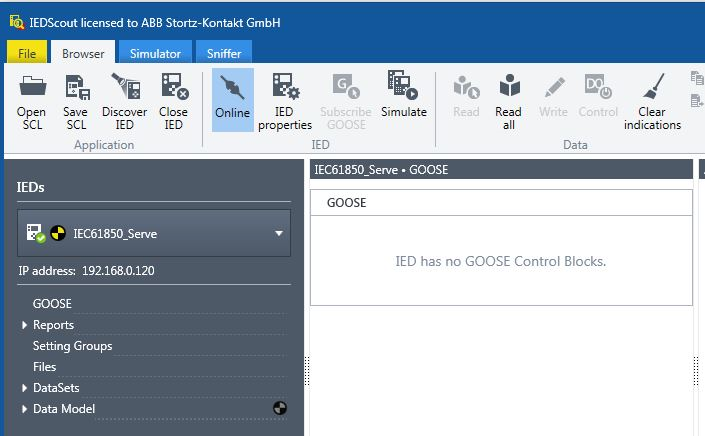Open the Sniffer tab
The width and height of the screenshot is (705, 436).
click(224, 52)
